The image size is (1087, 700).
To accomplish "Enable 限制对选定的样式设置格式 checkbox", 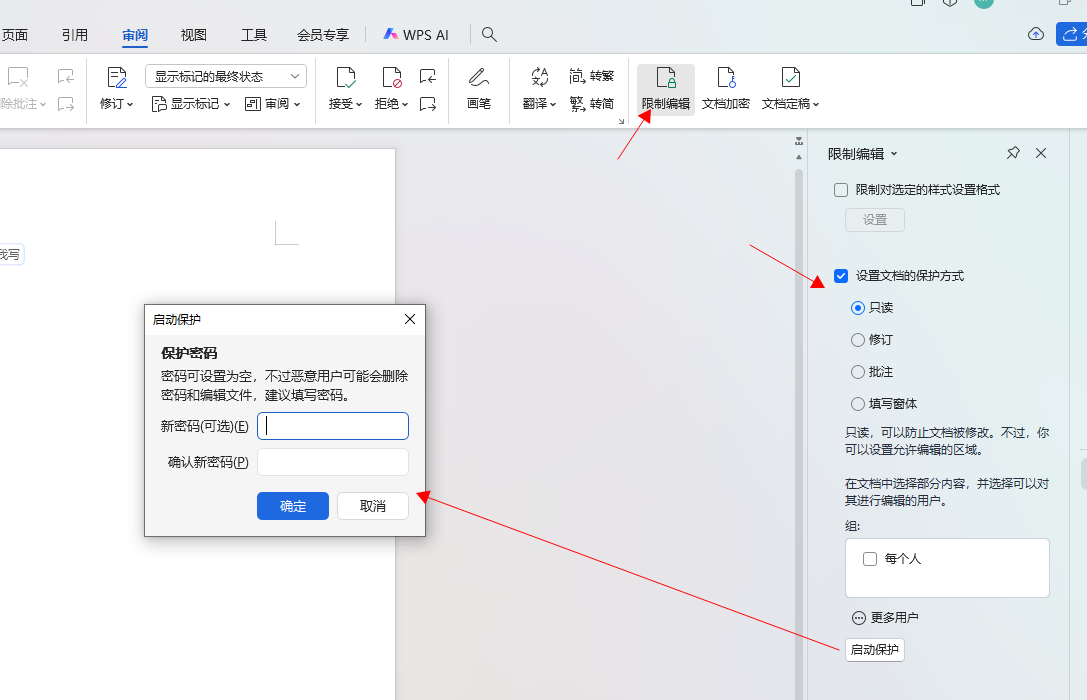I will [x=841, y=190].
